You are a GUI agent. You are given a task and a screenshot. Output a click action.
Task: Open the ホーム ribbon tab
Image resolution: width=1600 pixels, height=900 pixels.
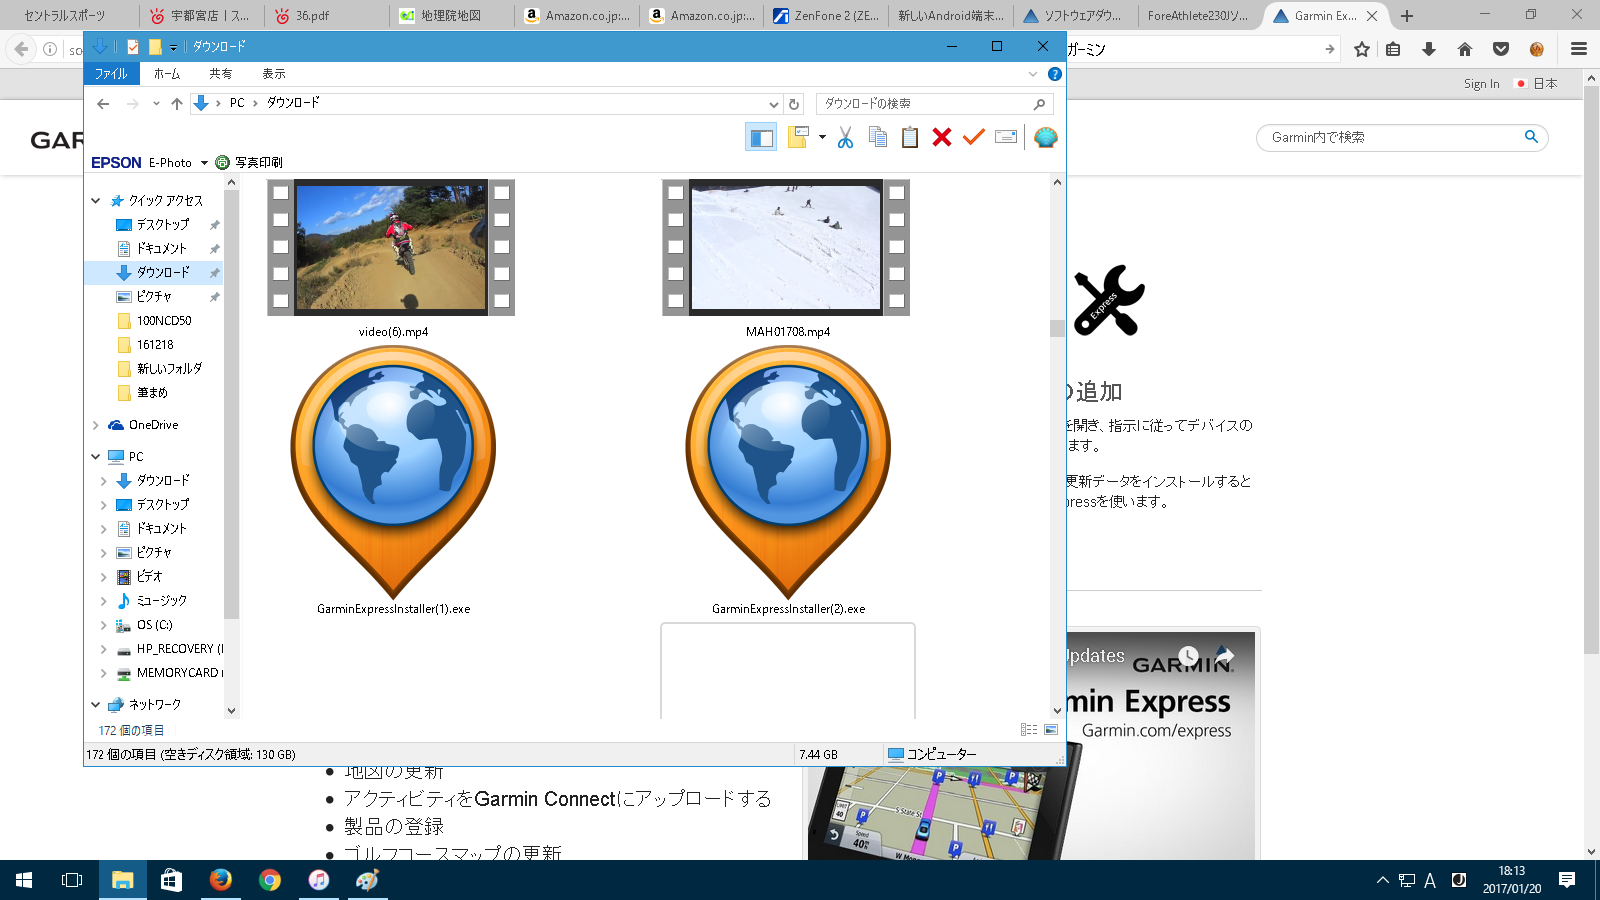tap(167, 74)
